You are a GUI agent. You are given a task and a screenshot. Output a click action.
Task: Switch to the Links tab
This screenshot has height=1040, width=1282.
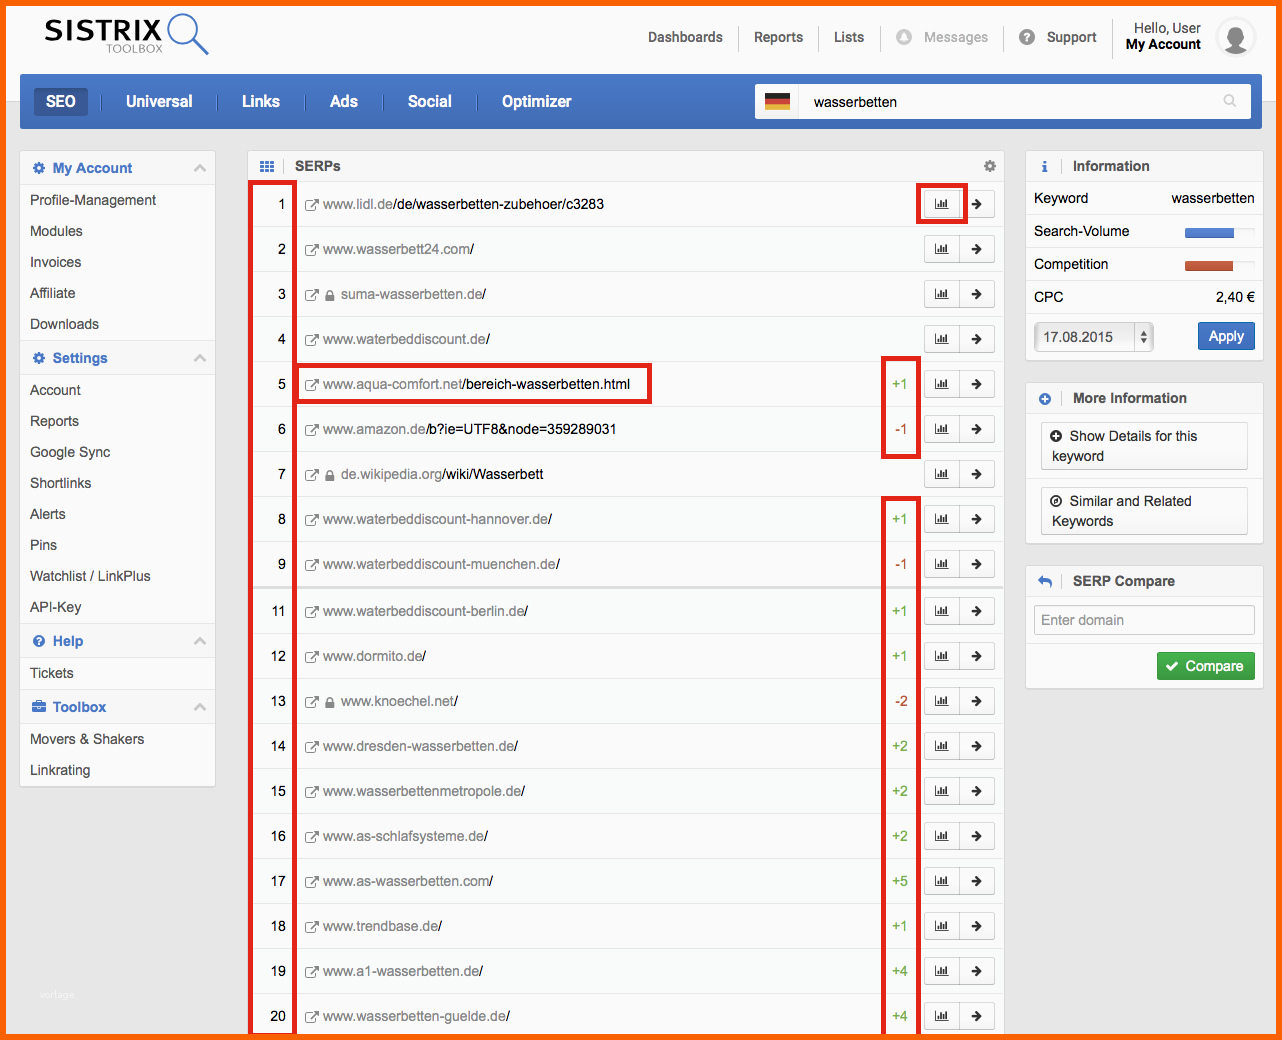pyautogui.click(x=261, y=101)
